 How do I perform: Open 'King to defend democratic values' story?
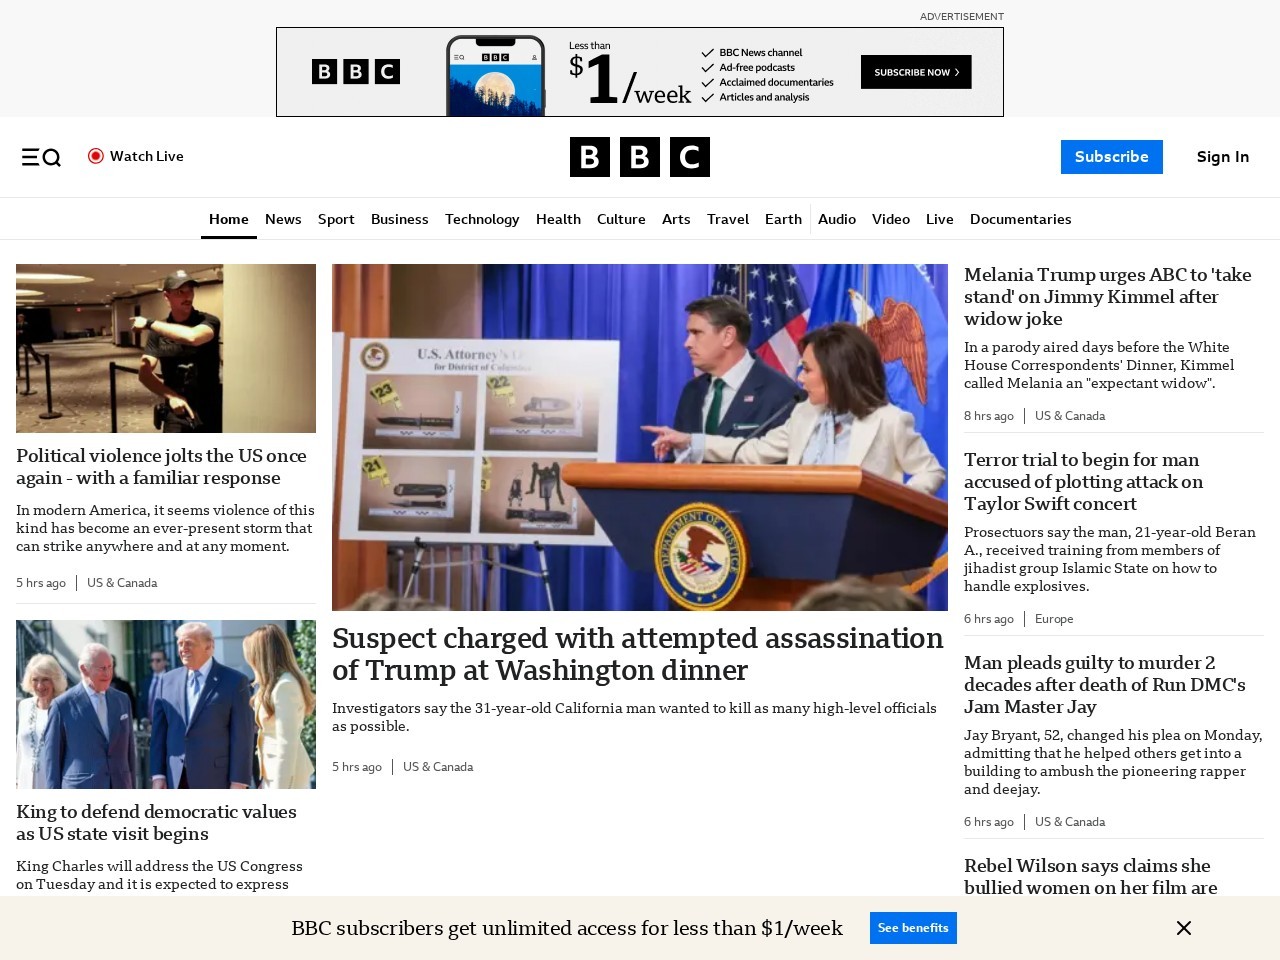(156, 823)
